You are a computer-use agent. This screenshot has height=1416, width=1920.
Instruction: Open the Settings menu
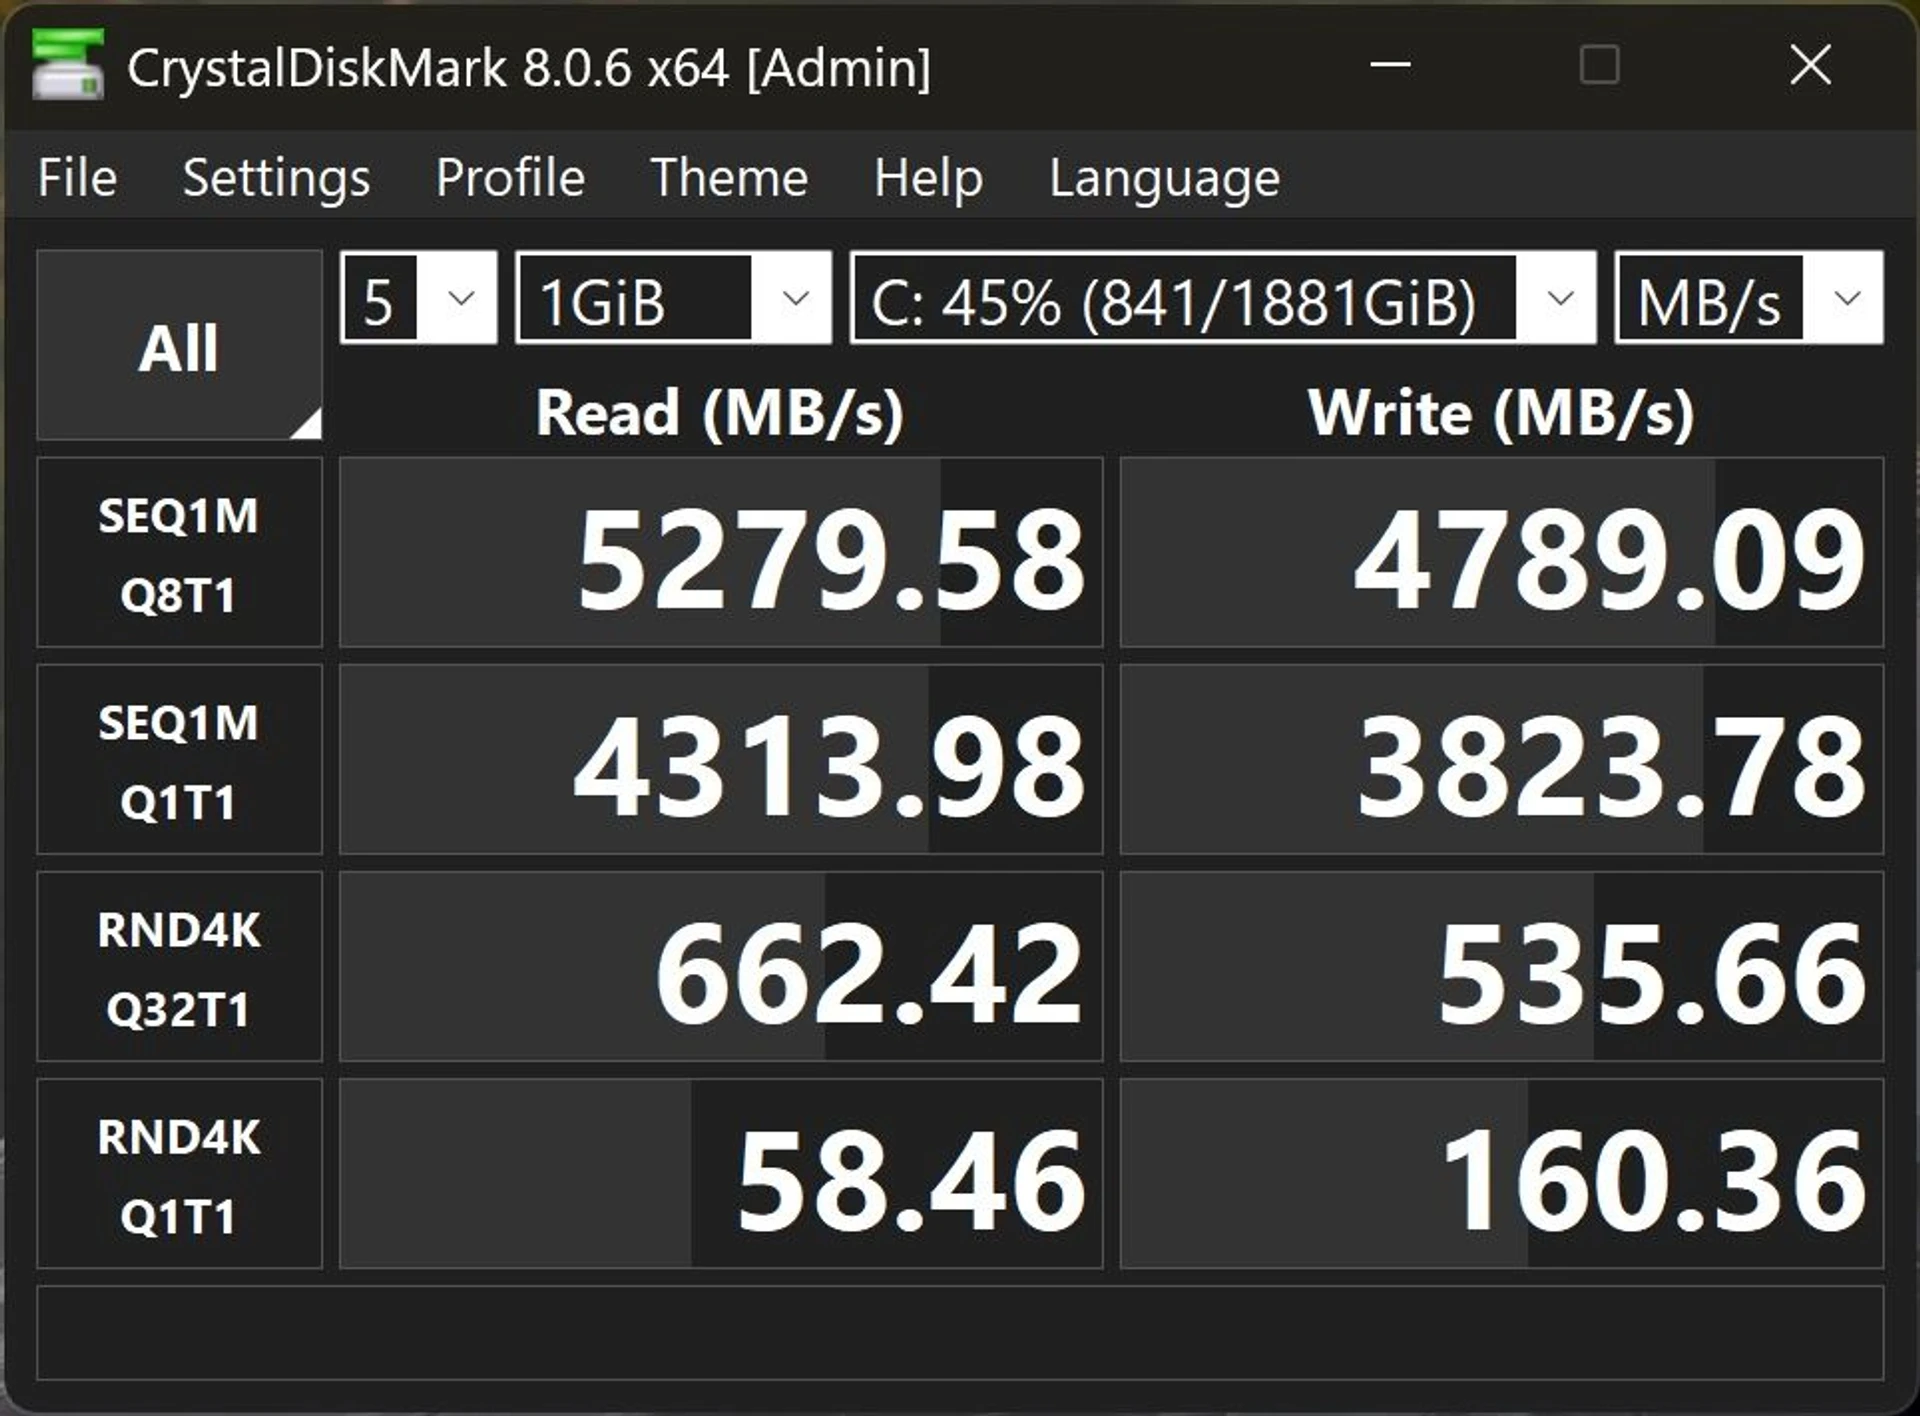pos(276,178)
